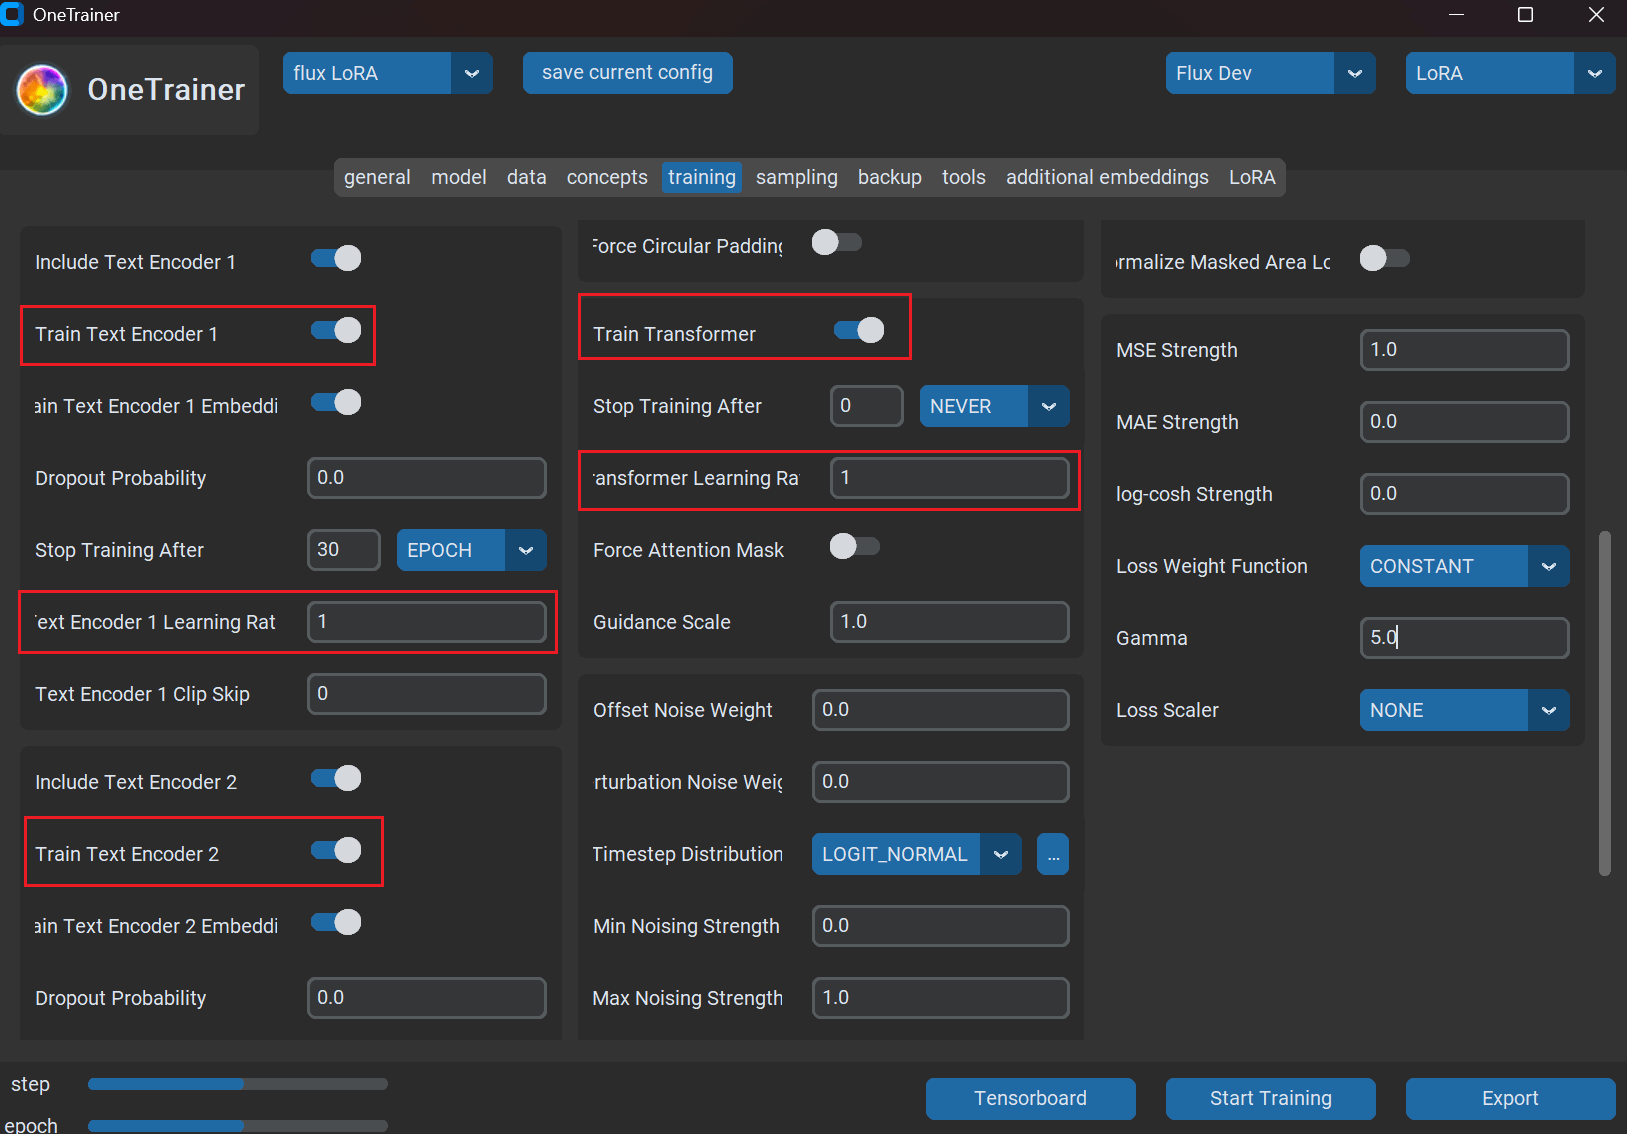
Task: Click the Export button
Action: point(1511,1098)
